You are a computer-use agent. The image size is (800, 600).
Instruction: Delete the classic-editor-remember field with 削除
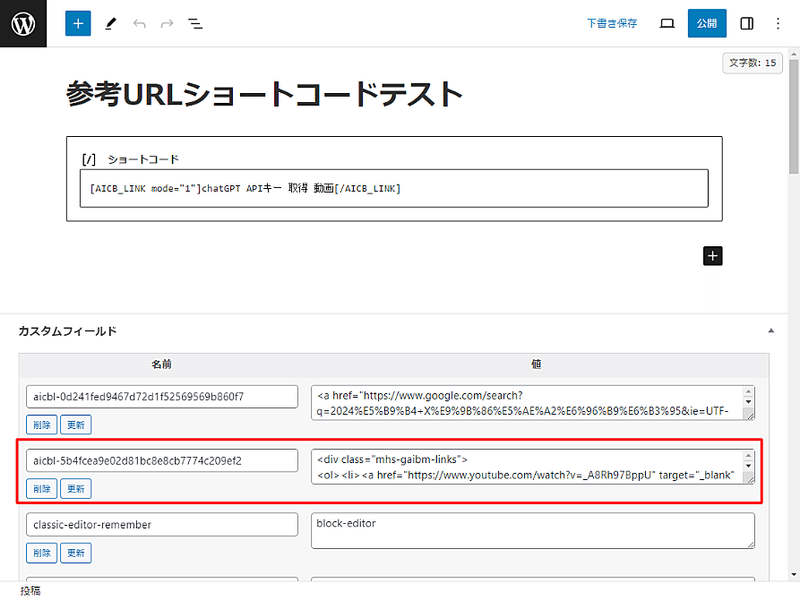point(42,553)
